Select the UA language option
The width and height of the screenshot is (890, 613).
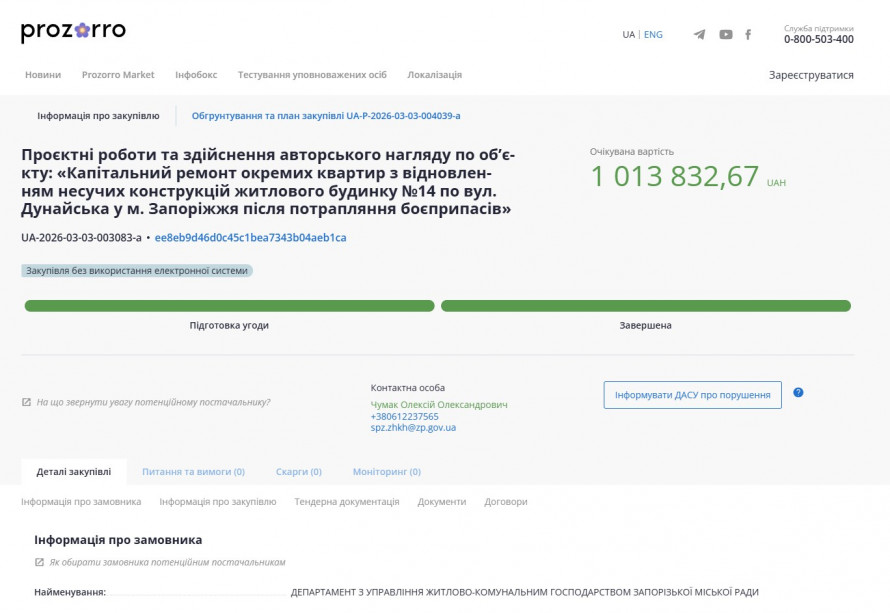point(630,34)
